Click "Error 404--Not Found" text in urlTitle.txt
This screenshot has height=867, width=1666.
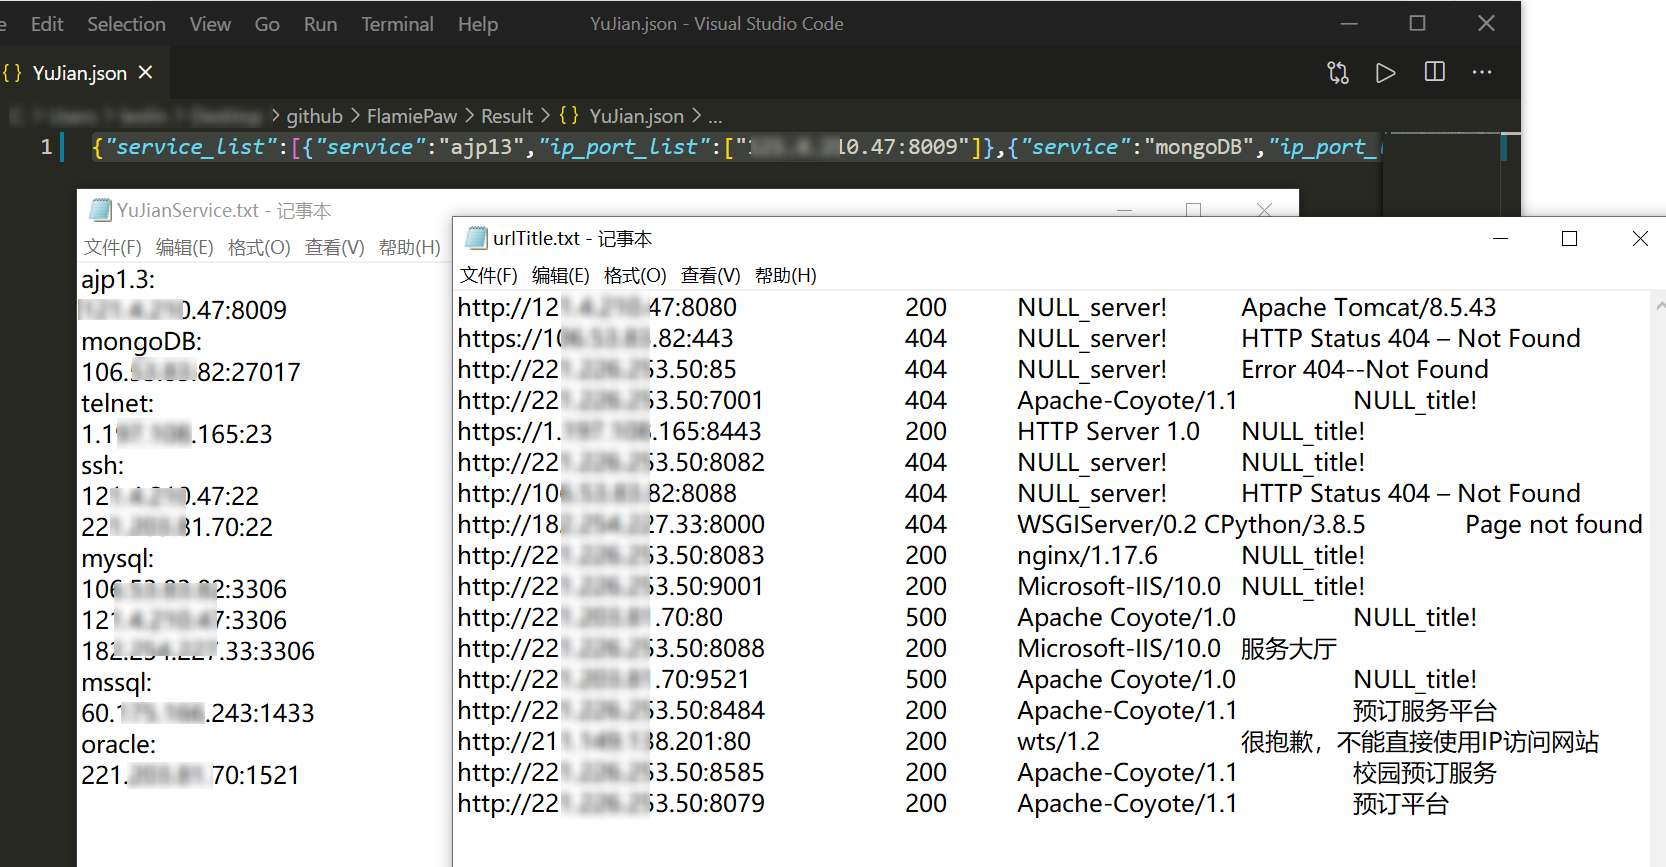[1364, 369]
